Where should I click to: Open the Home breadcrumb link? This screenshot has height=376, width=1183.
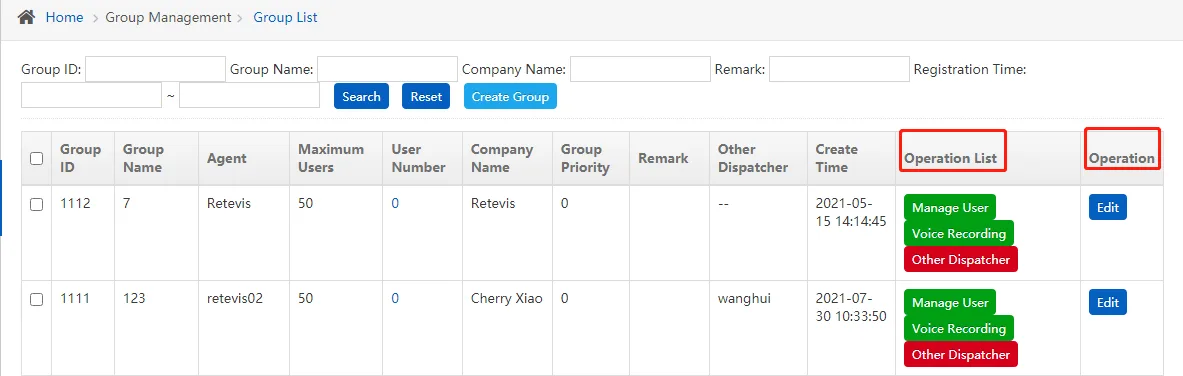[x=64, y=17]
